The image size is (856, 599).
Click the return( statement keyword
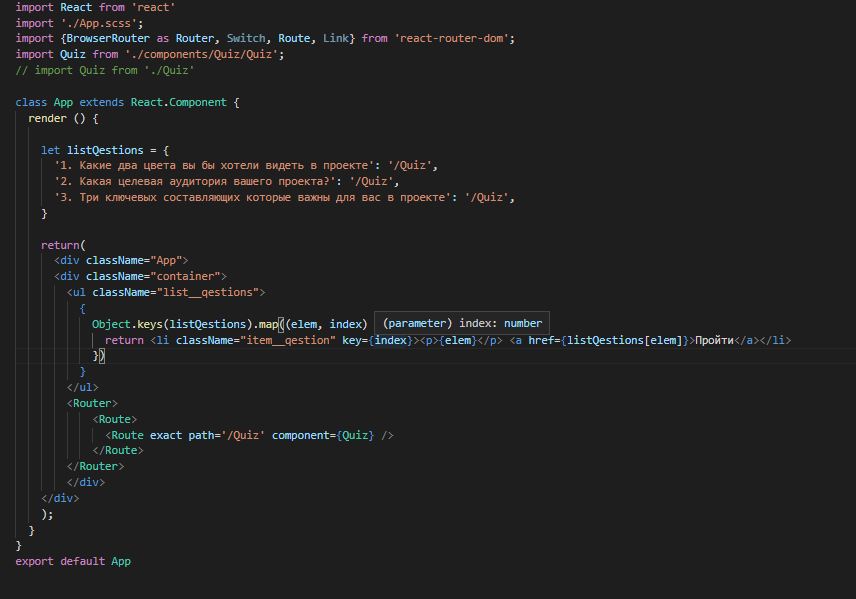63,245
